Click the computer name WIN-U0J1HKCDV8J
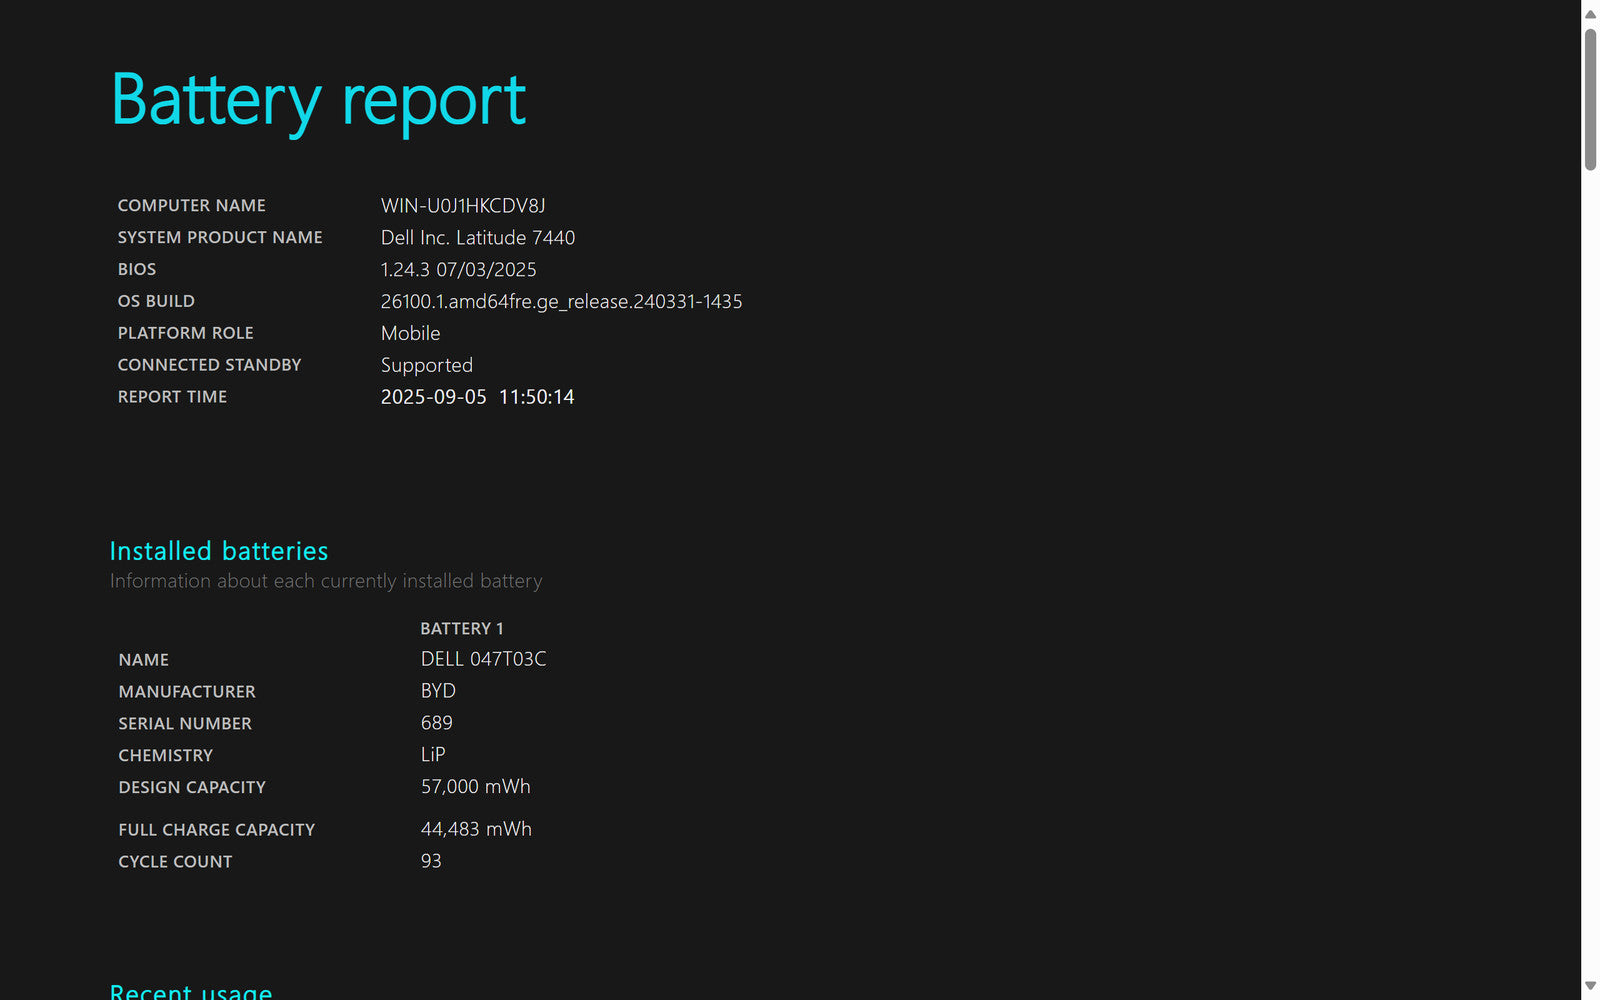This screenshot has width=1600, height=1000. coord(463,206)
